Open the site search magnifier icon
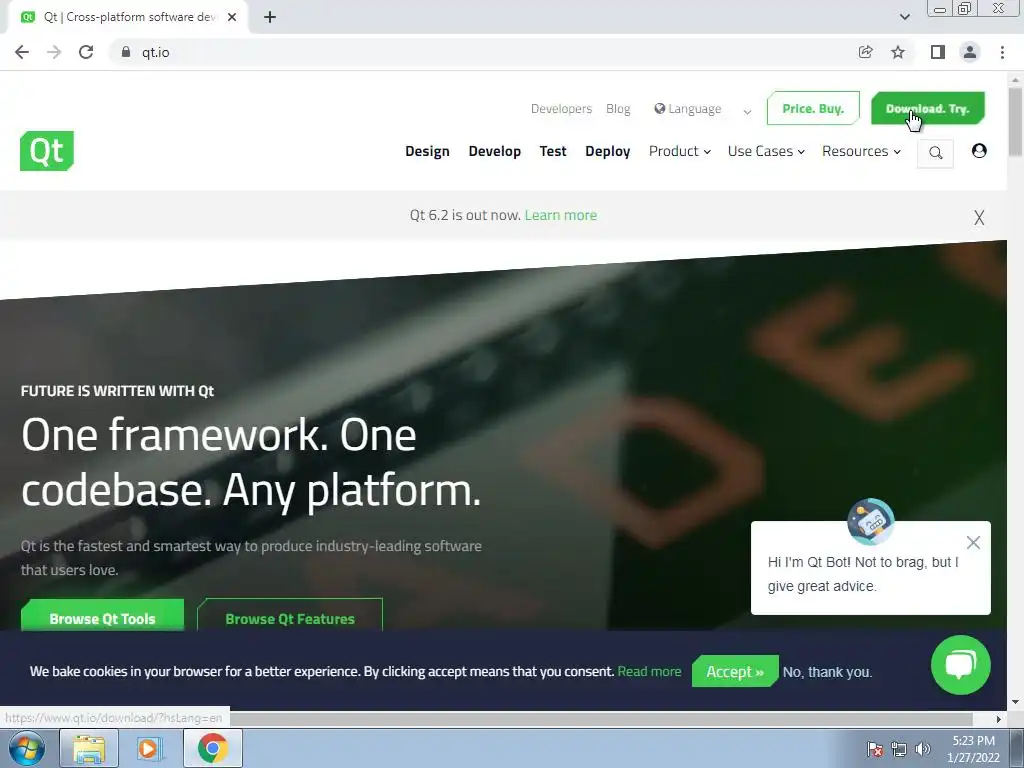 935,153
